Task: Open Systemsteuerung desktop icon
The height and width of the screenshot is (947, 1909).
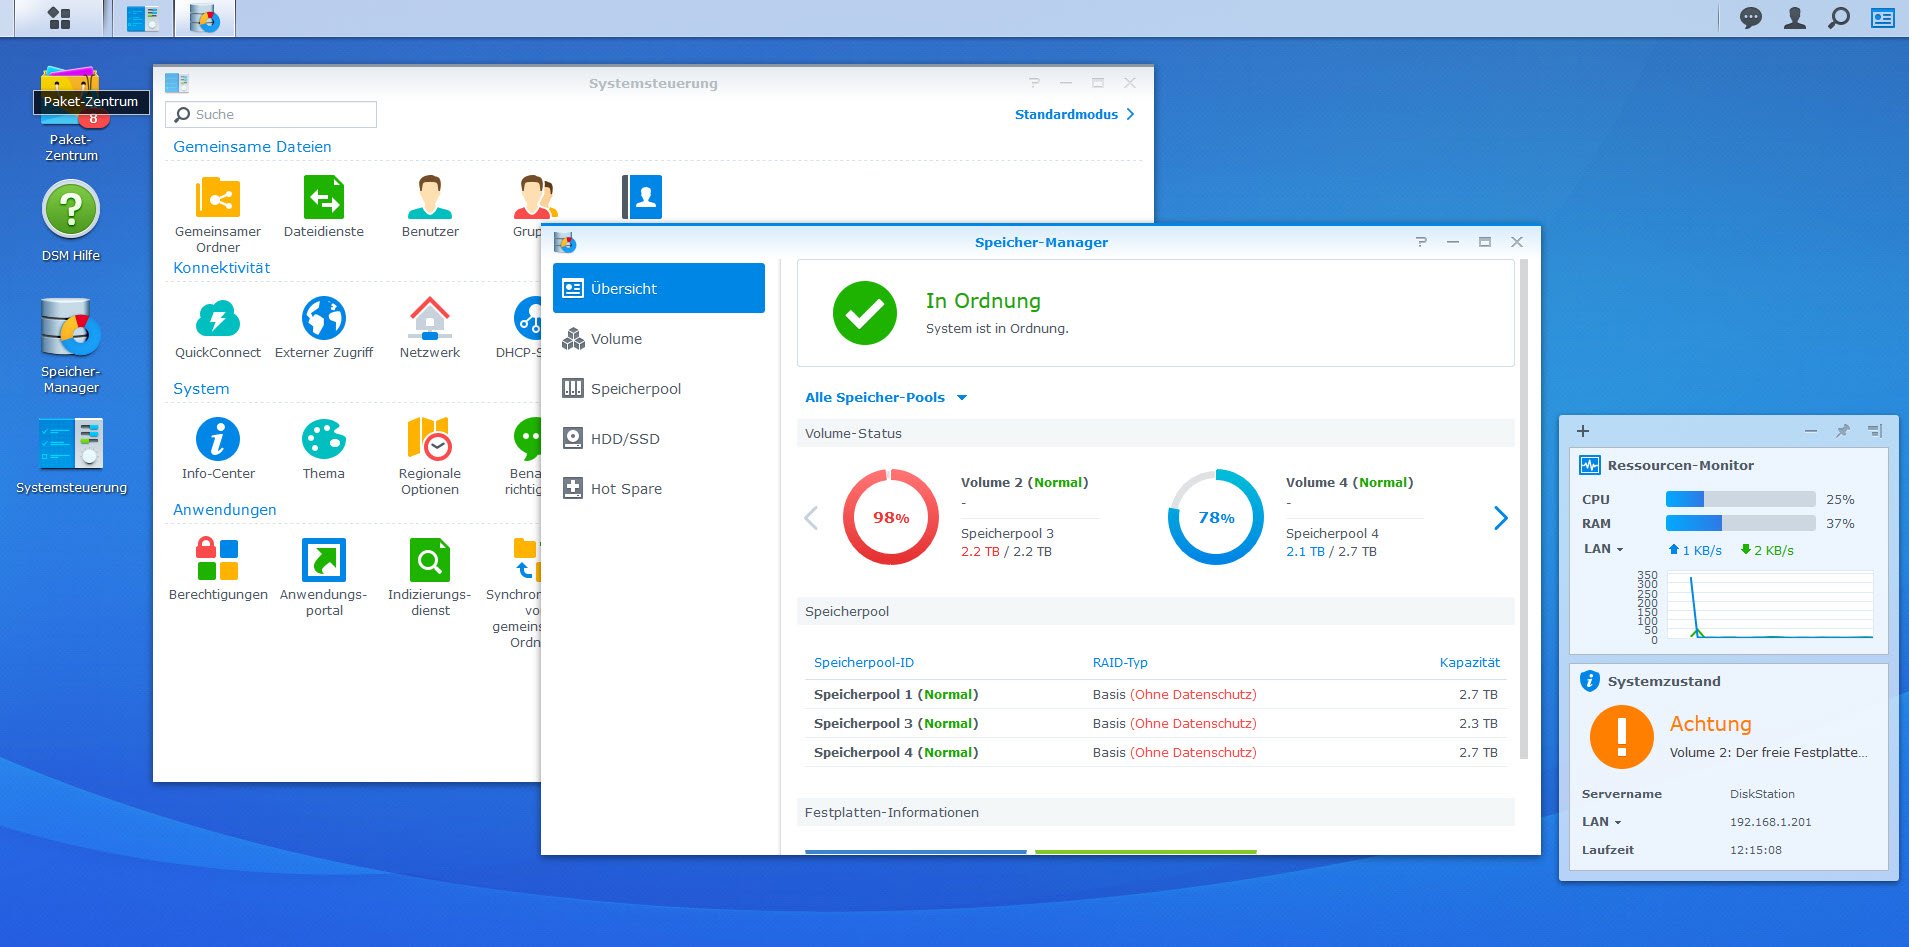Action: (71, 456)
